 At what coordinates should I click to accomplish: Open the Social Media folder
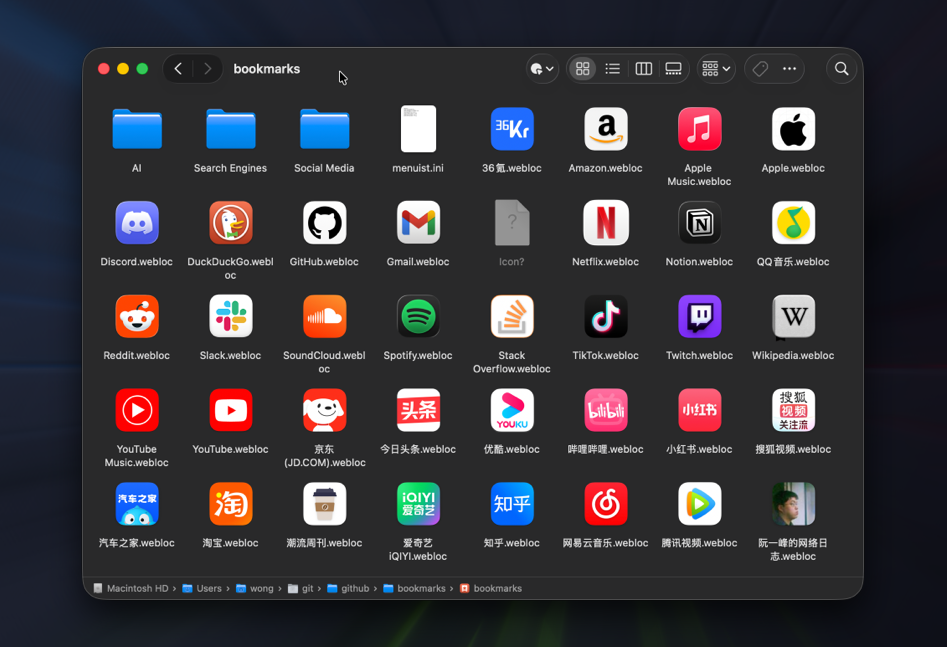click(x=324, y=129)
